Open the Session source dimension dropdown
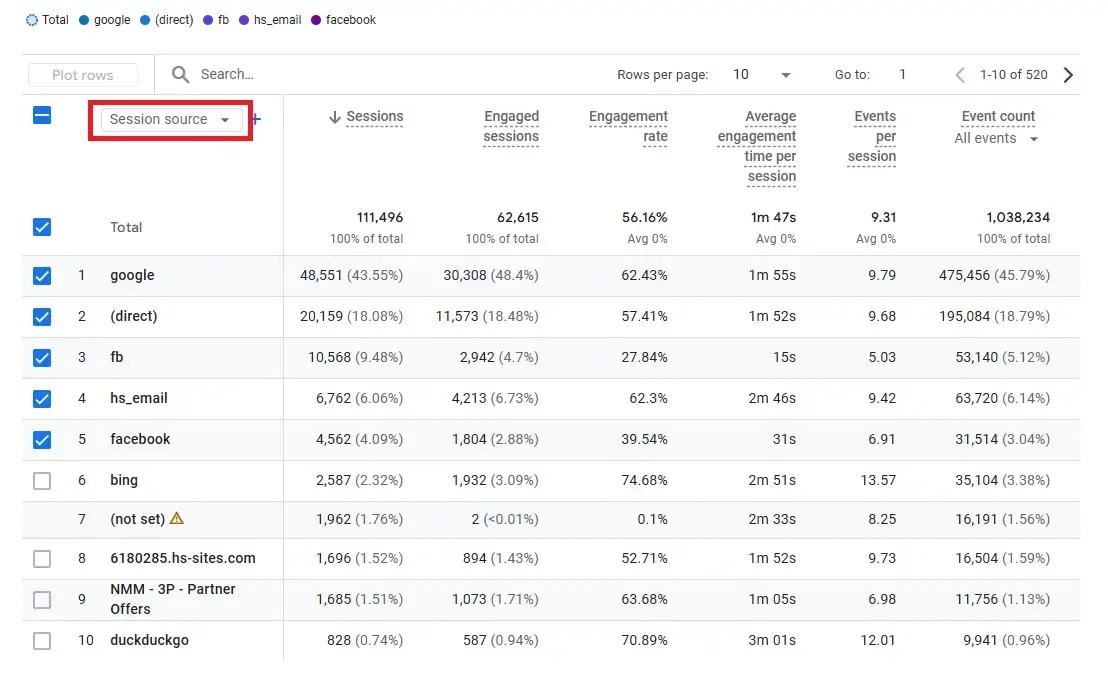 [x=170, y=119]
